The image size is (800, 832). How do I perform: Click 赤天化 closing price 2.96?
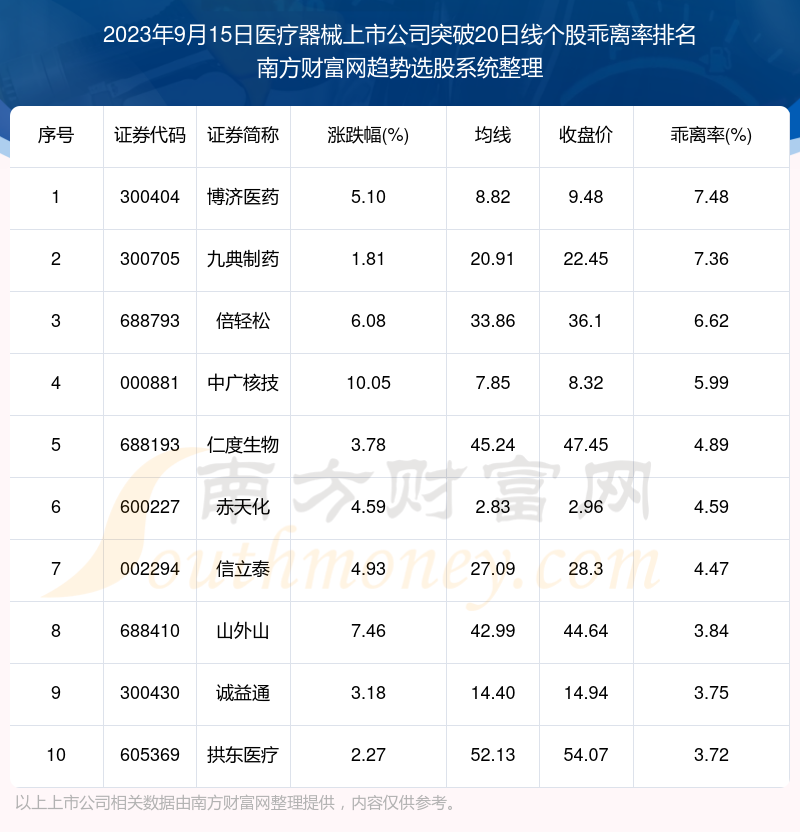[586, 507]
